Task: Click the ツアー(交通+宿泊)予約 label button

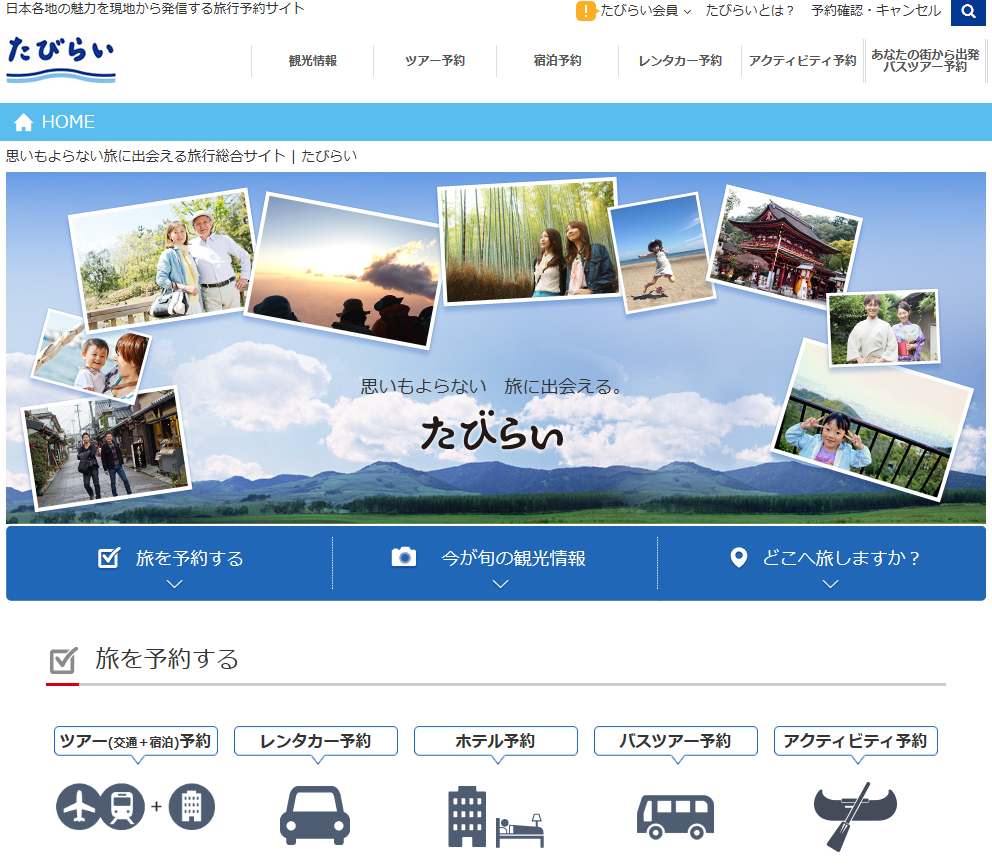Action: pos(136,741)
